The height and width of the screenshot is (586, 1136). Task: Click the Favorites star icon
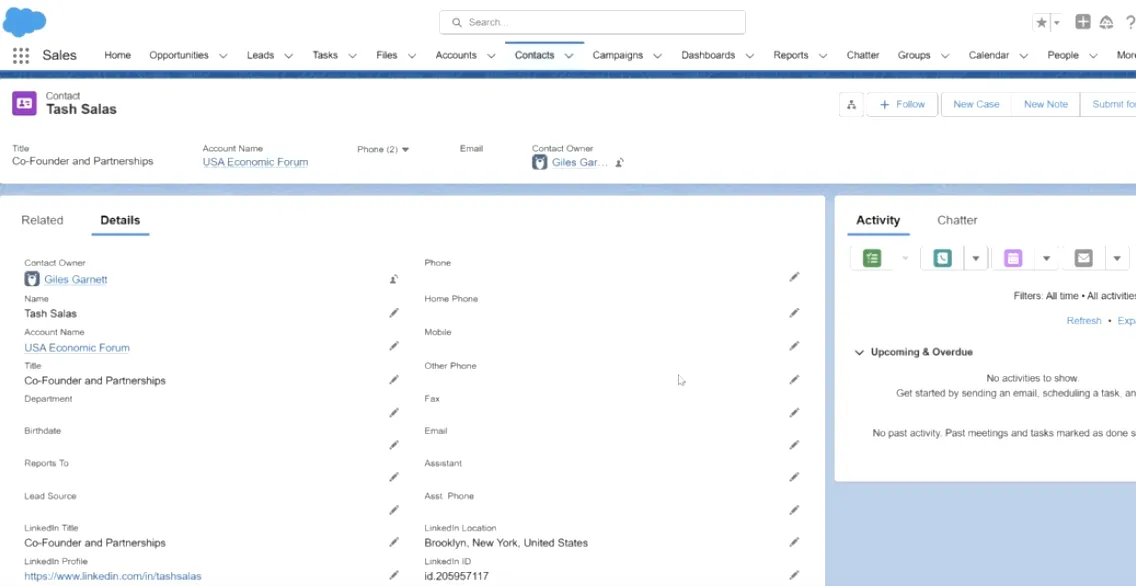(x=1041, y=22)
